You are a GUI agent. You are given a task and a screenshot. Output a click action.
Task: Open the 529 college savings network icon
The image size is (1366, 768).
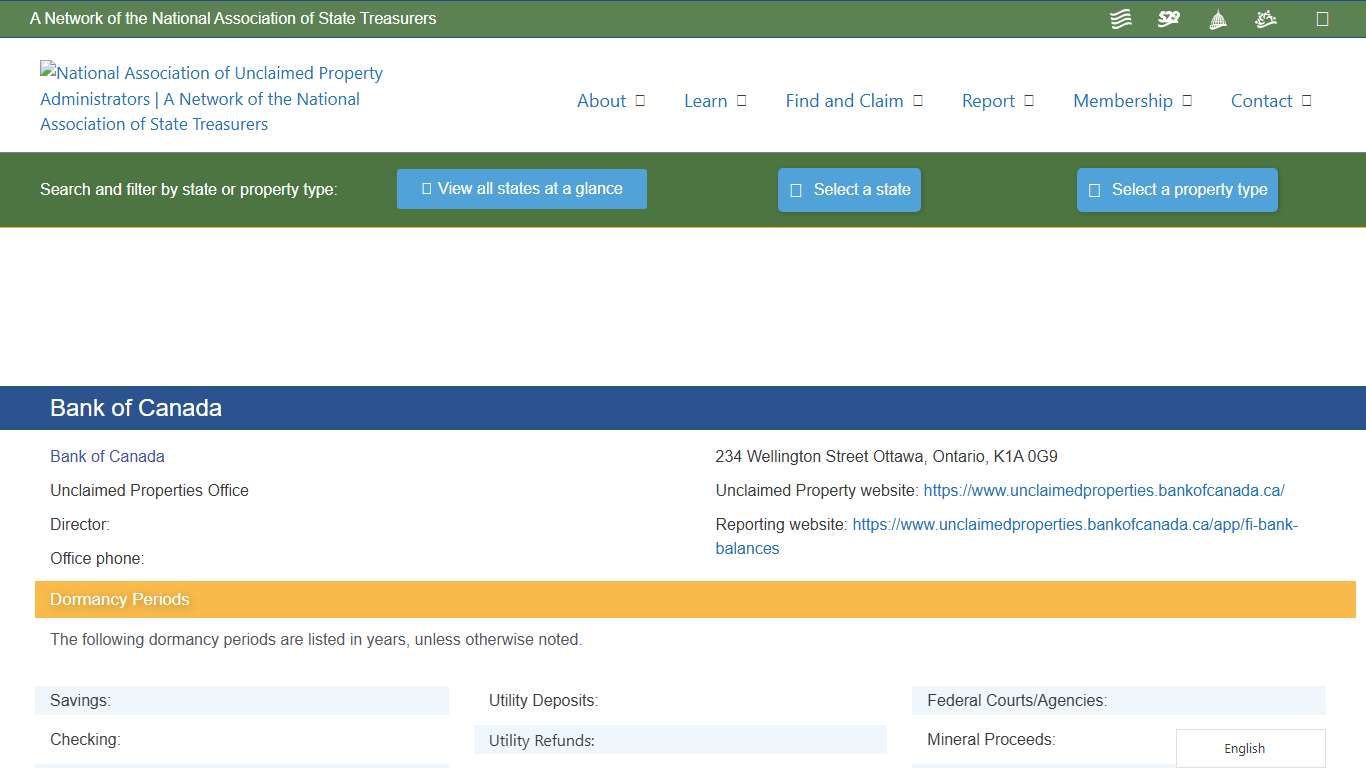point(1168,18)
